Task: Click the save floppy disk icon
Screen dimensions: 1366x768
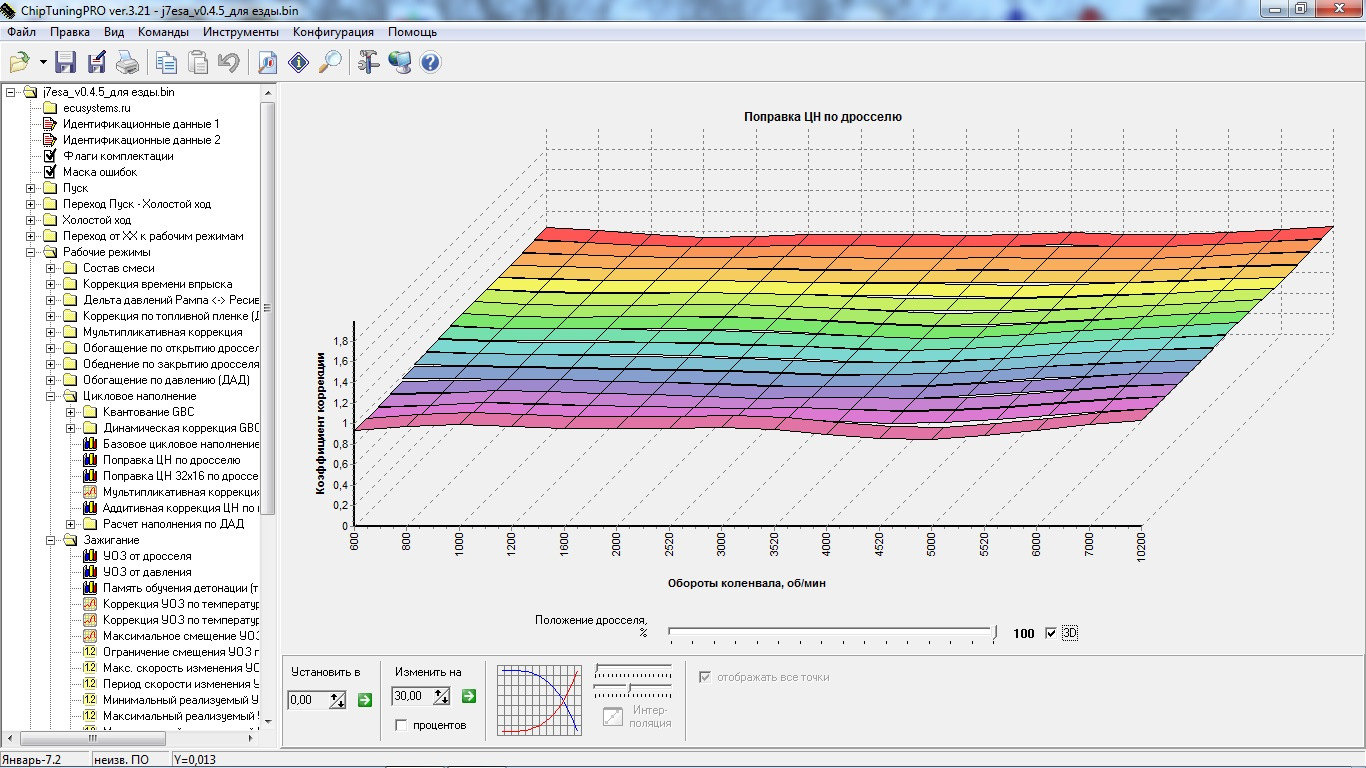Action: coord(66,63)
